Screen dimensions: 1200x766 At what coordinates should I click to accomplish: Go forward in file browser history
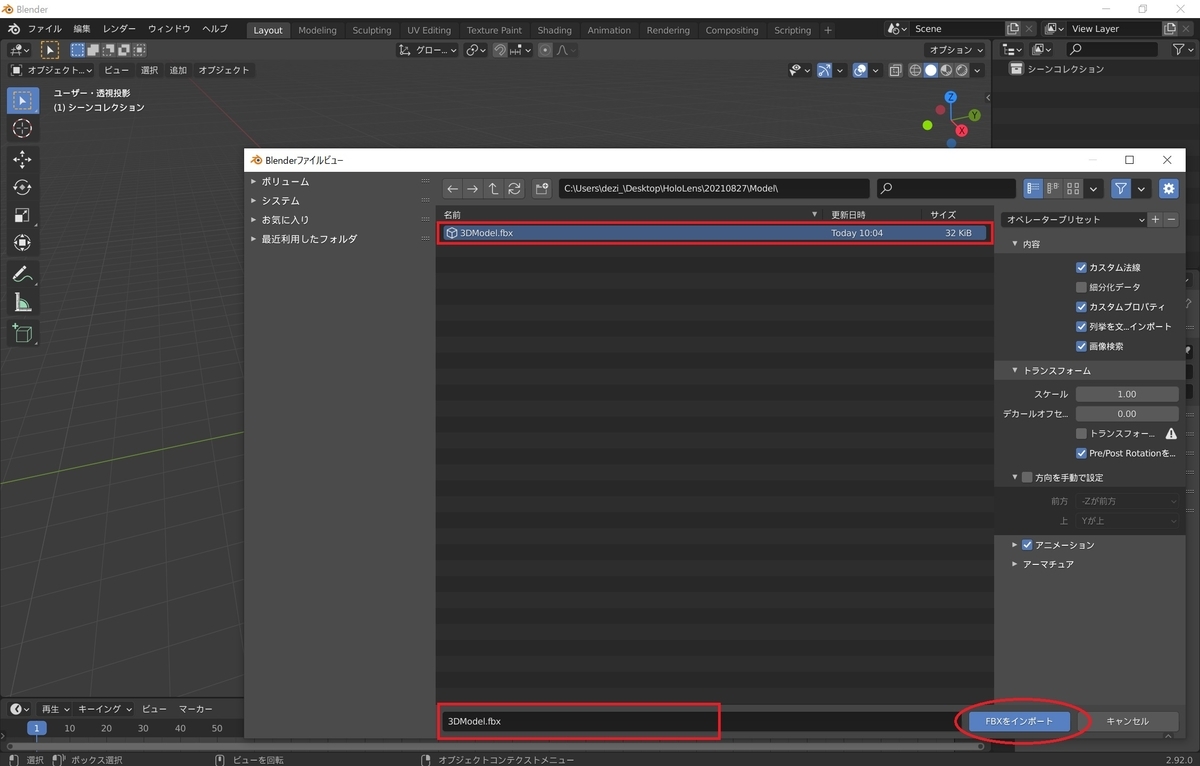click(x=473, y=188)
